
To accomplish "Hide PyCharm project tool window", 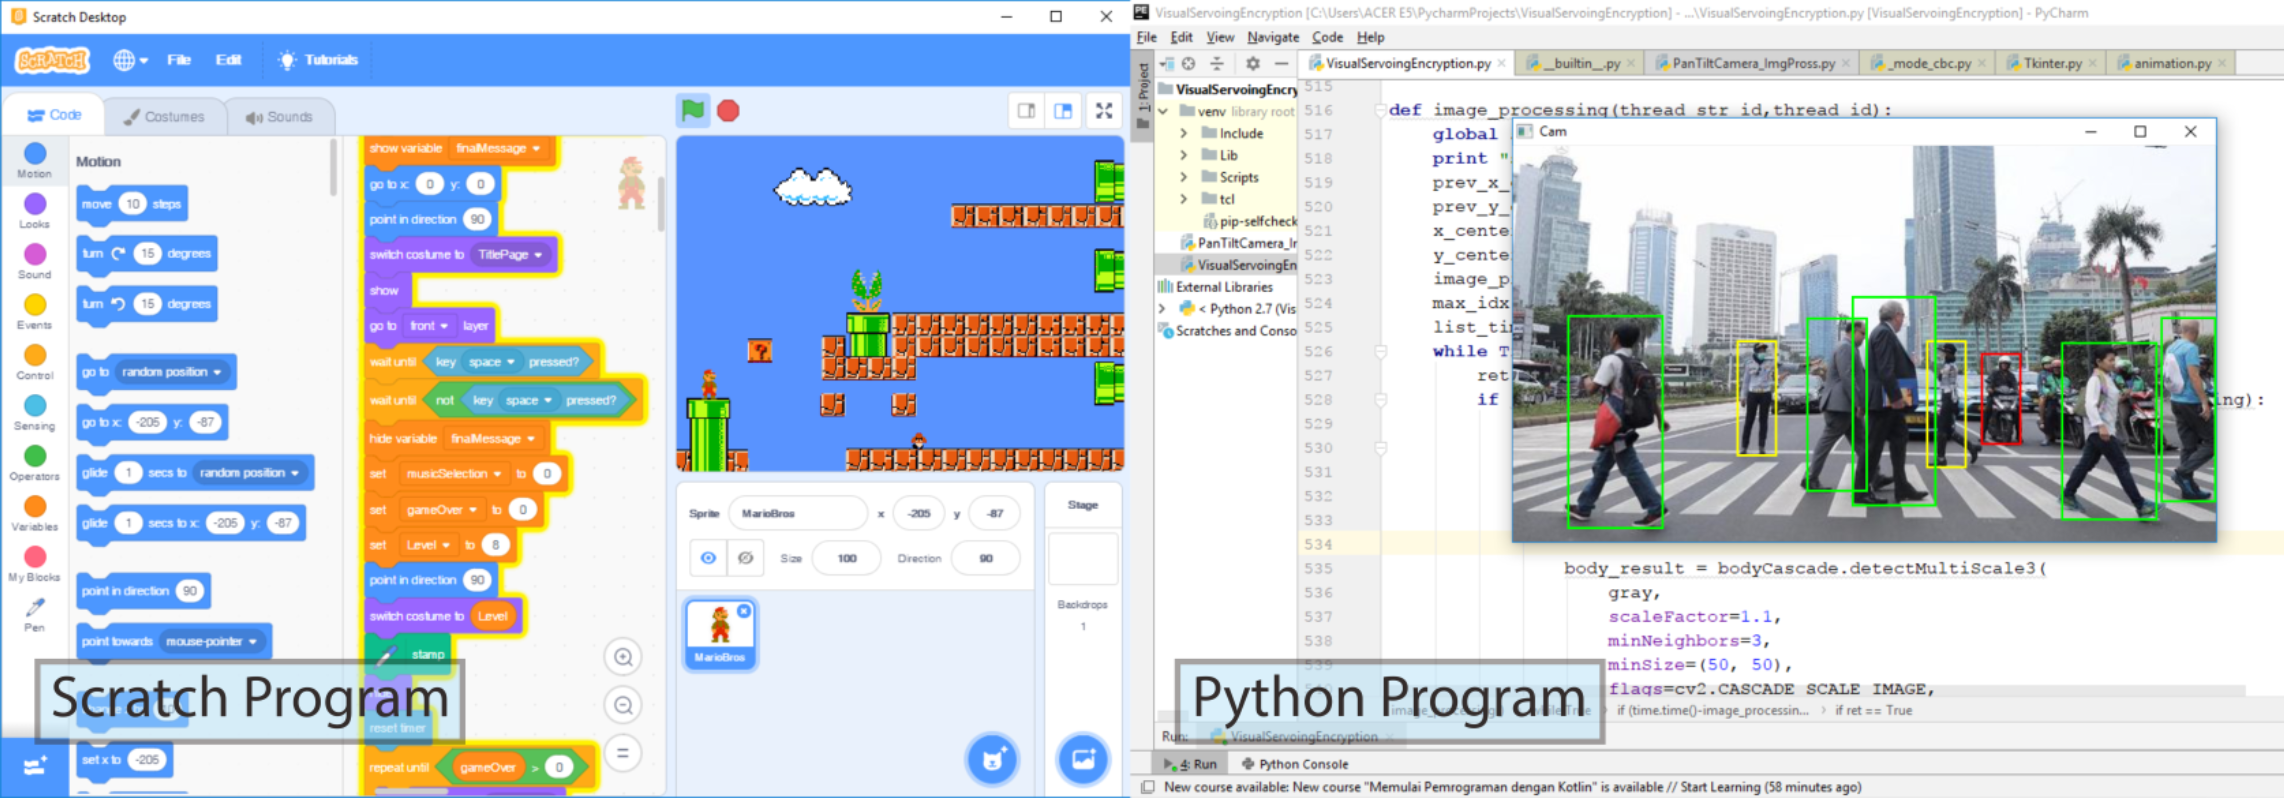I will coord(1281,63).
